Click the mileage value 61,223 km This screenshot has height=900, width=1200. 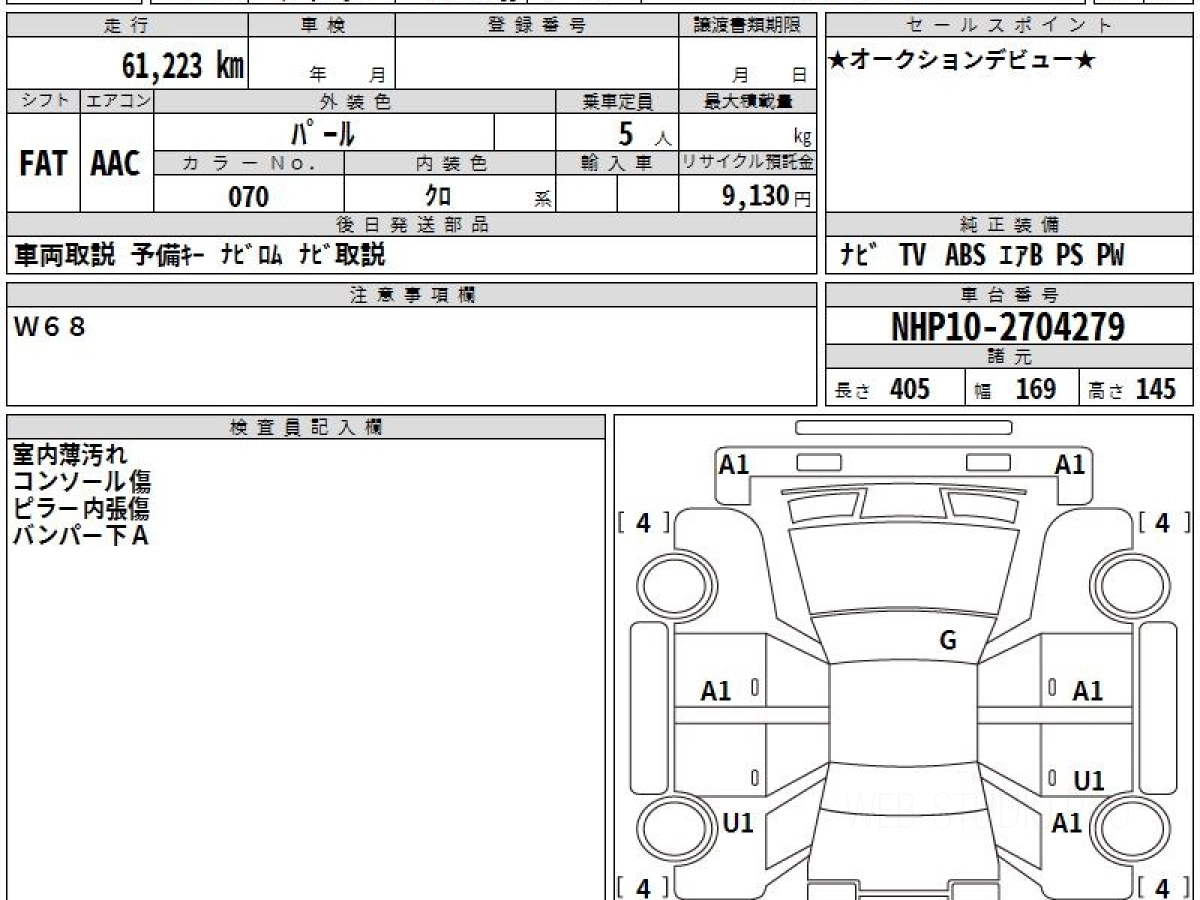[183, 66]
